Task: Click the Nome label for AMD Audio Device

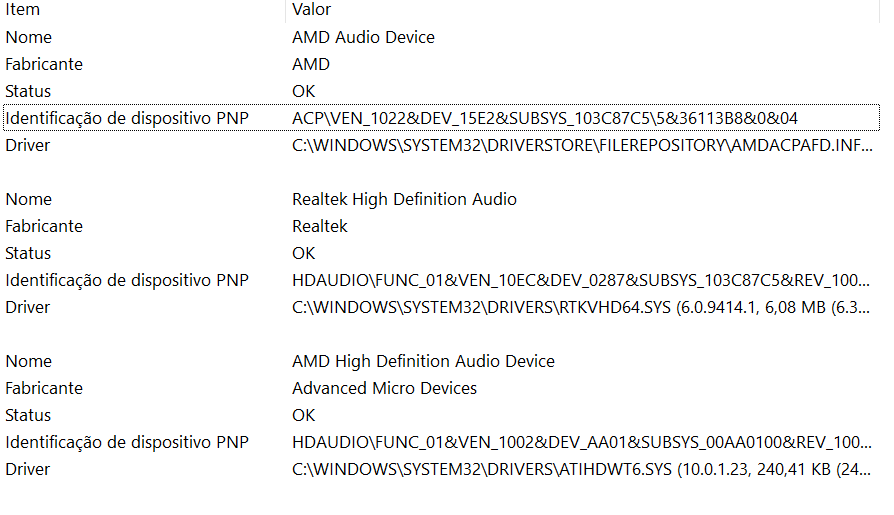Action: pyautogui.click(x=29, y=37)
